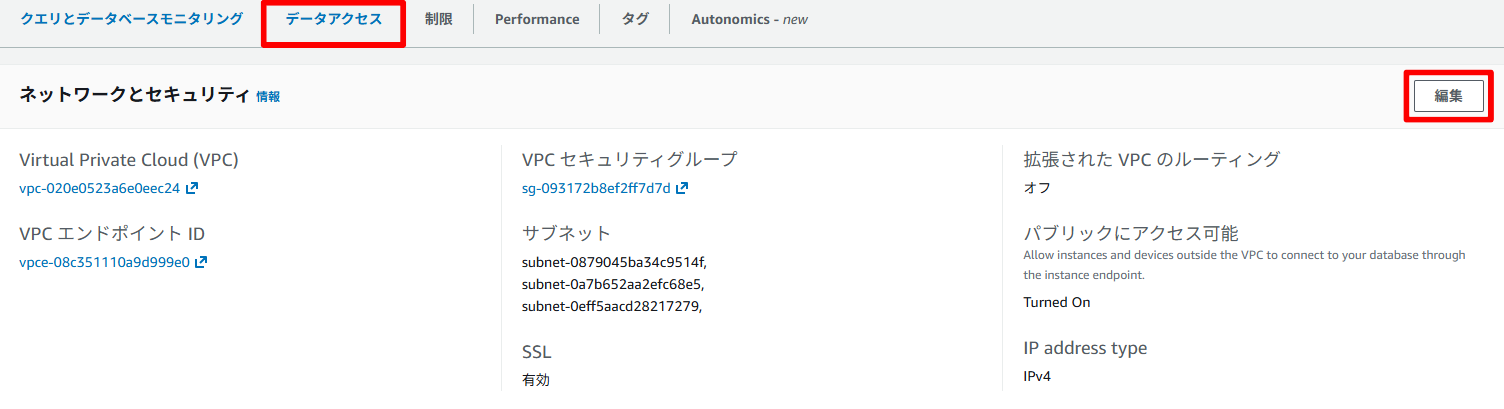The height and width of the screenshot is (409, 1504).
Task: Click the 情報 link next to ネットワークとセキュリティ
Action: tap(268, 97)
